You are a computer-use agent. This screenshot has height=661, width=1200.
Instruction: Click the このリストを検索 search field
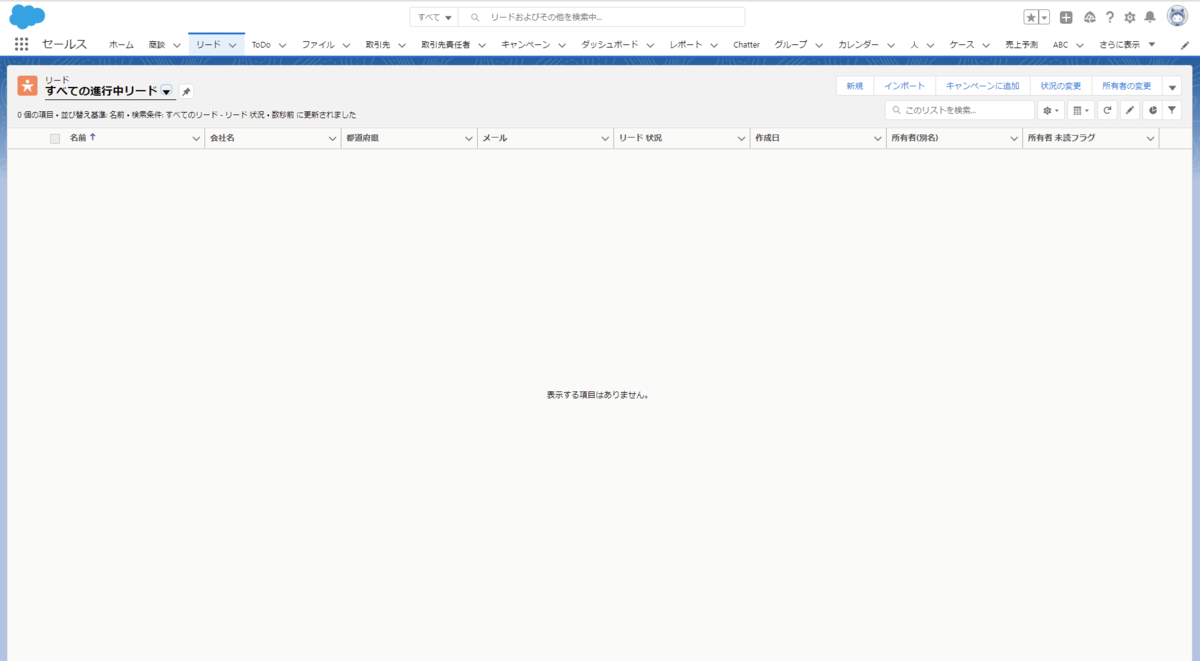point(960,110)
